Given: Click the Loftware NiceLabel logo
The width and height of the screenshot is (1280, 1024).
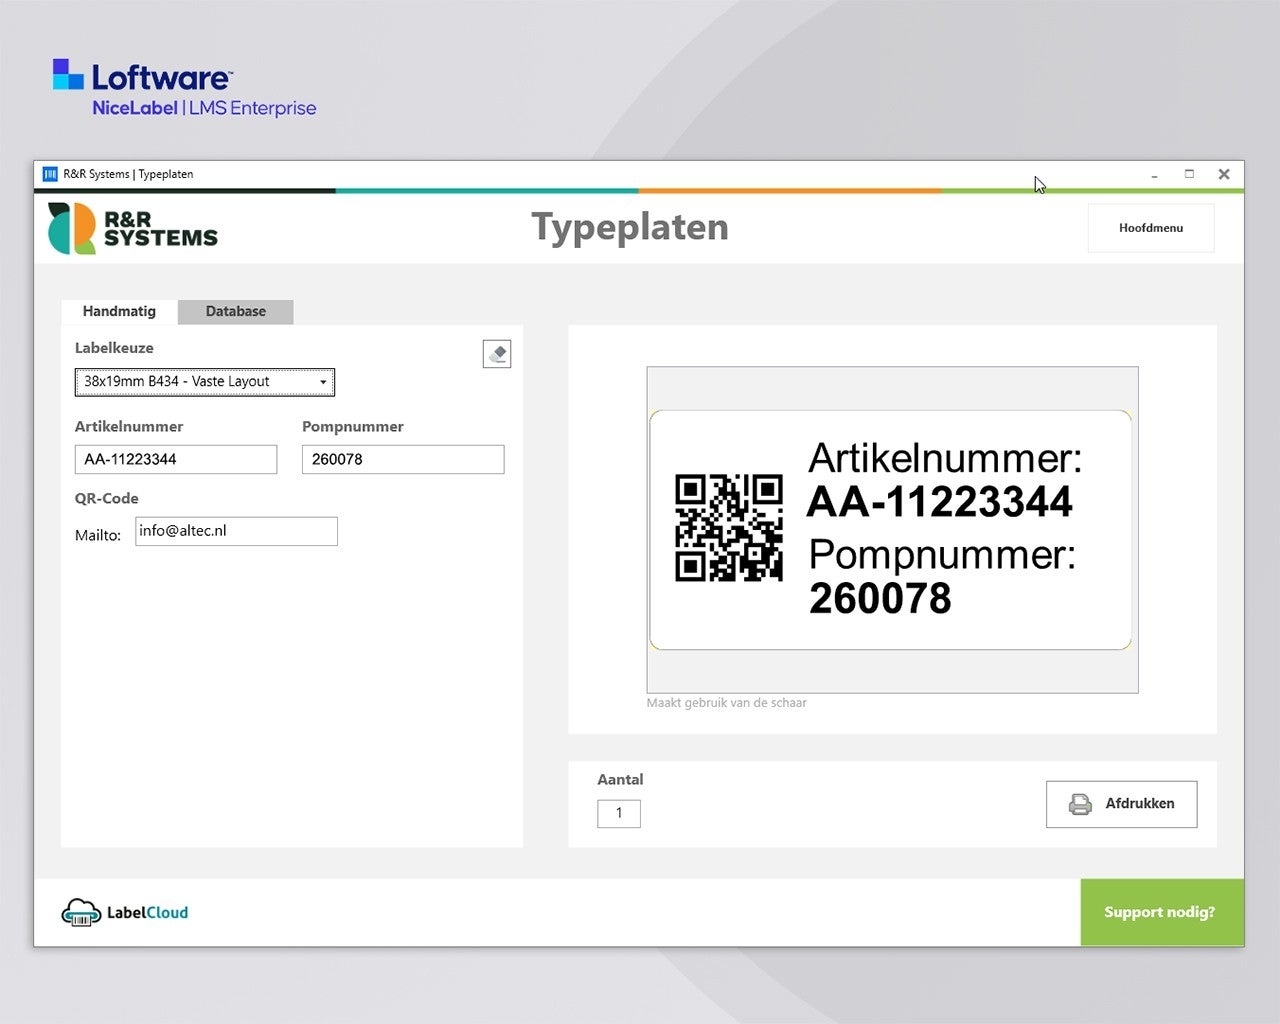Looking at the screenshot, I should click(x=184, y=89).
